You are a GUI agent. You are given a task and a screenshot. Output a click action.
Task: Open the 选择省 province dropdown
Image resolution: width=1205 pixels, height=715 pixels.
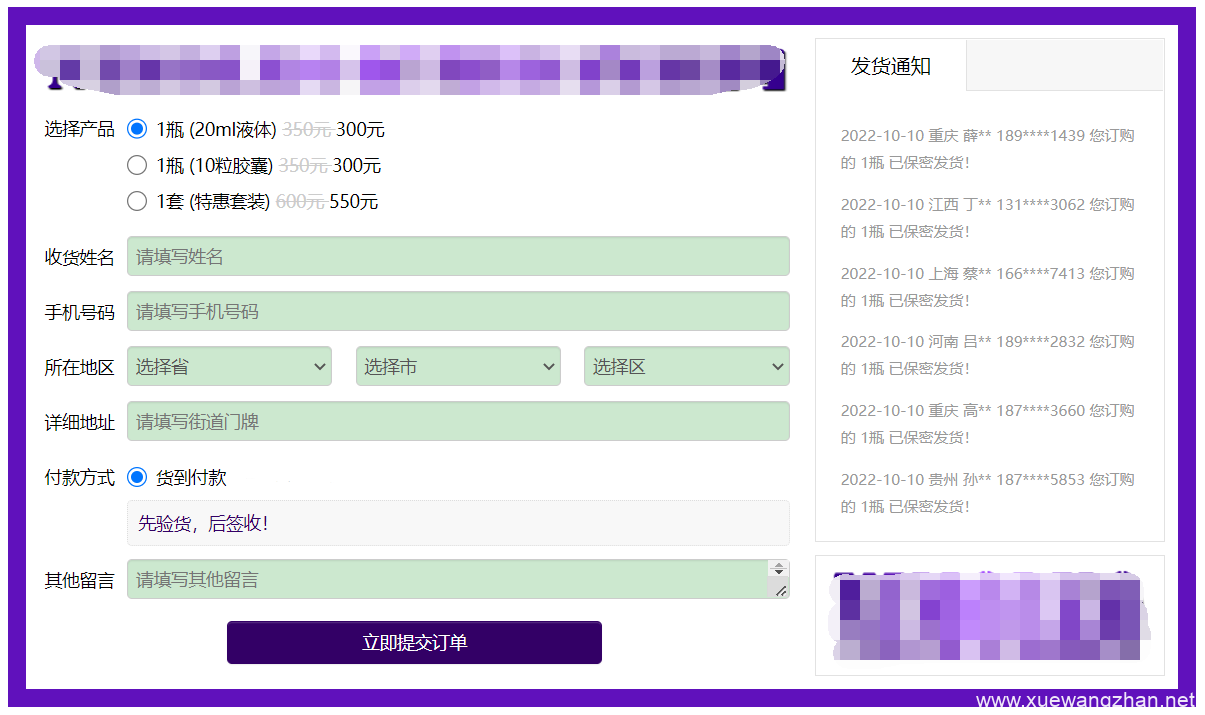(x=229, y=366)
